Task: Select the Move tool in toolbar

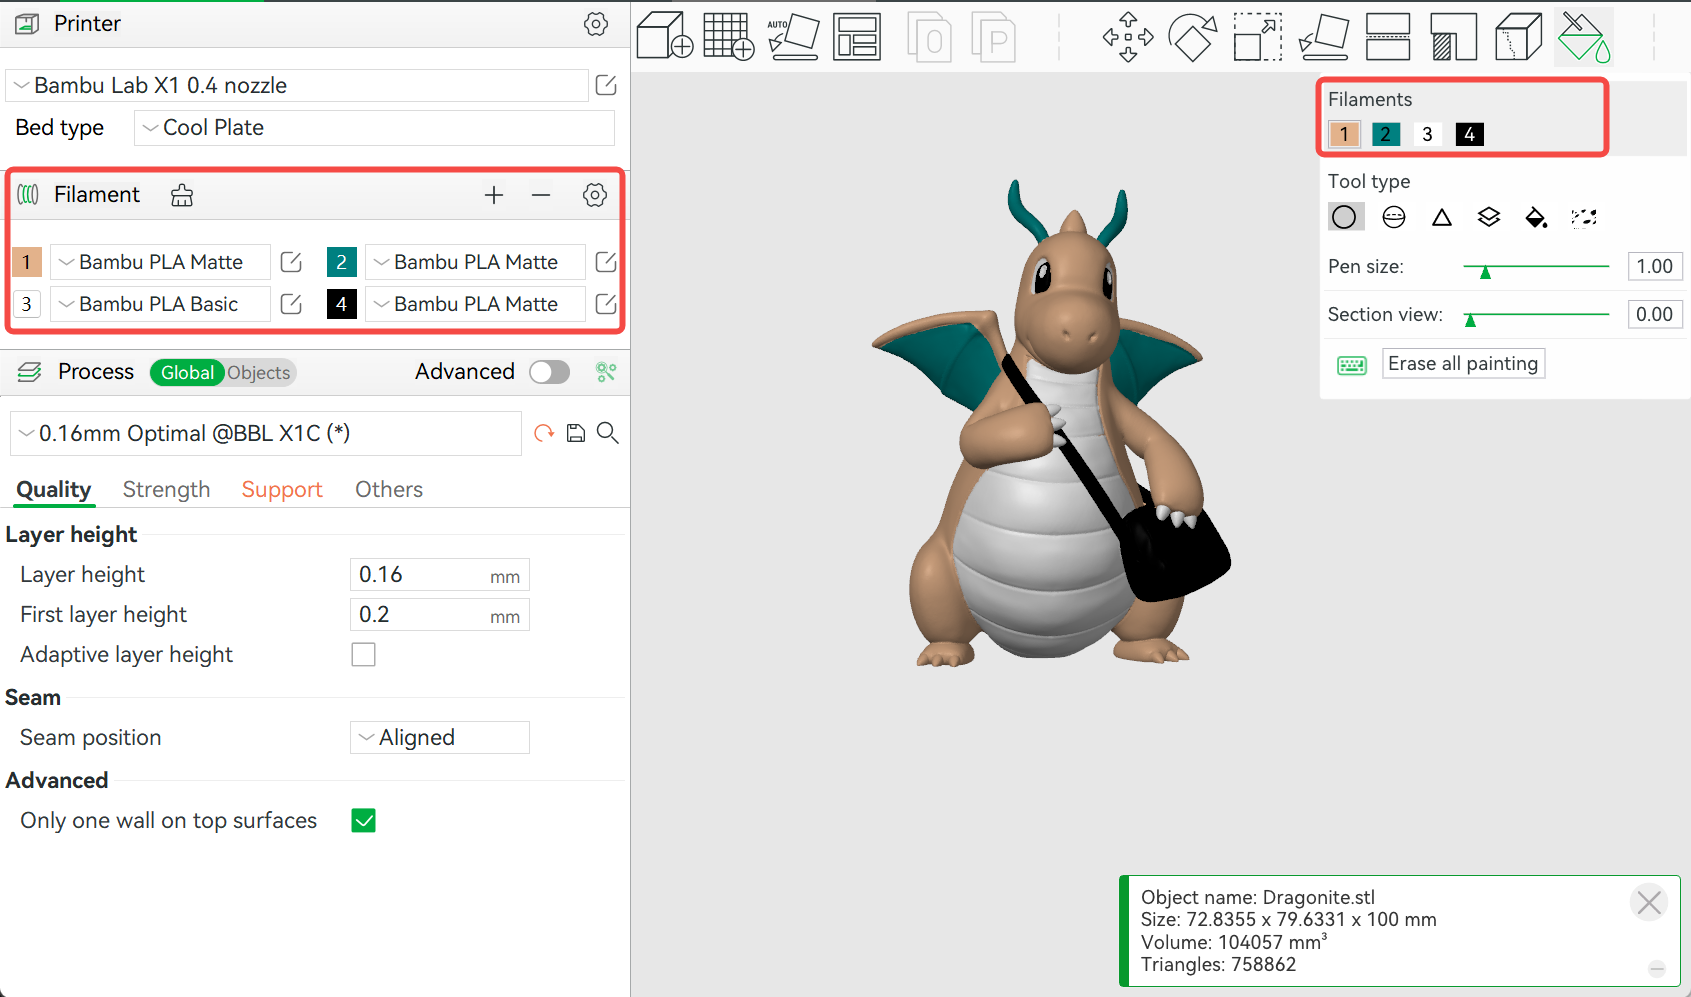Action: click(1127, 37)
